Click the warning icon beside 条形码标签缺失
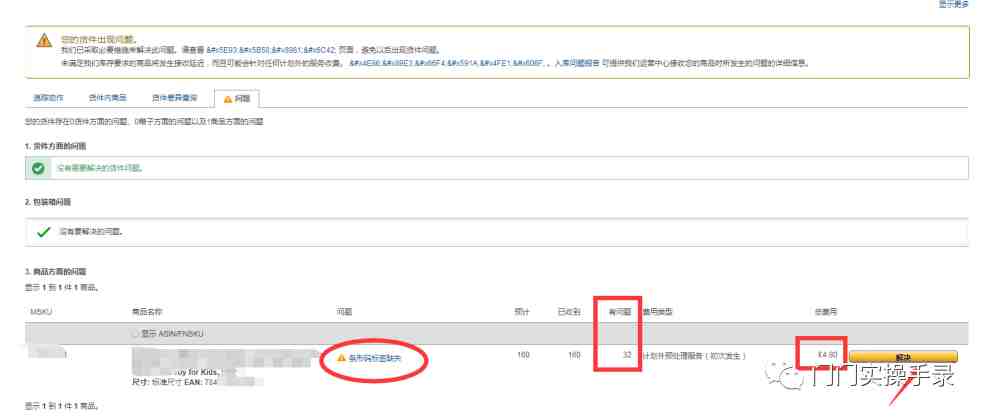This screenshot has height=418, width=986. [x=341, y=358]
